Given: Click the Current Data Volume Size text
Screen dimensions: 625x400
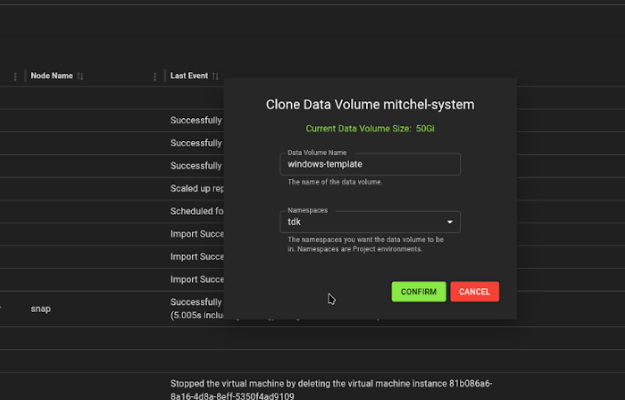Looking at the screenshot, I should tap(370, 129).
